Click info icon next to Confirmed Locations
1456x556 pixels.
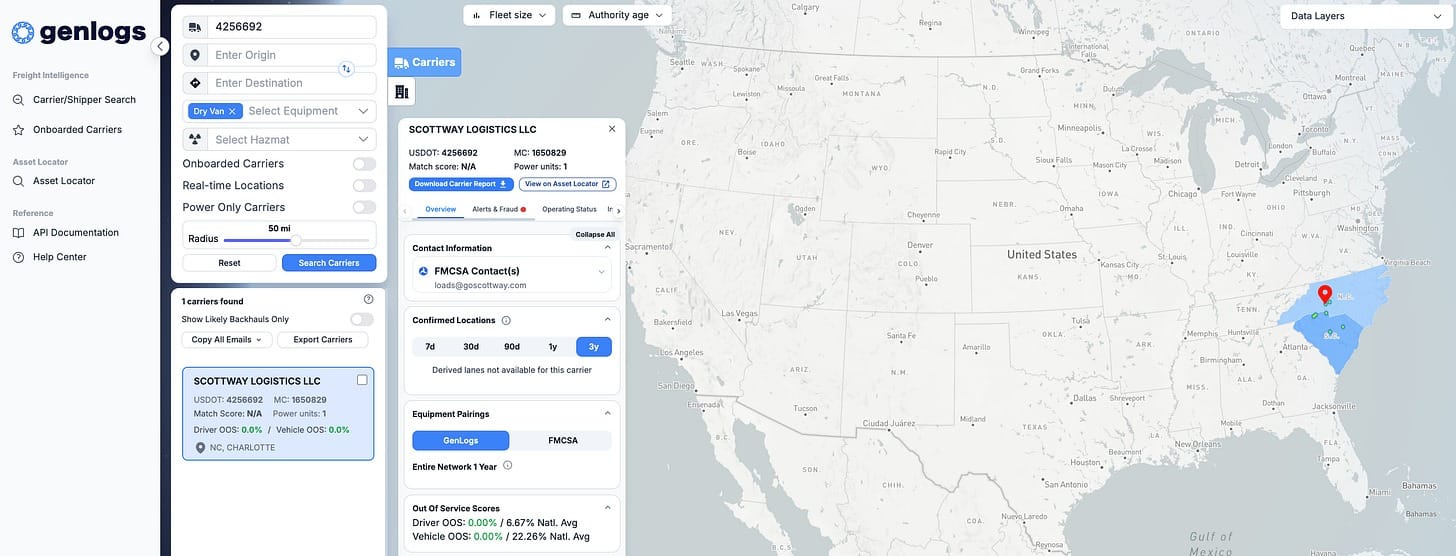[506, 321]
